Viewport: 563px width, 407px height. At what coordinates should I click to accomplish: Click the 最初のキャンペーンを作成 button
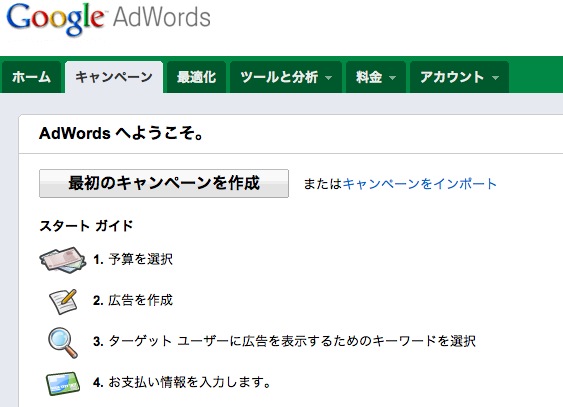tap(164, 183)
